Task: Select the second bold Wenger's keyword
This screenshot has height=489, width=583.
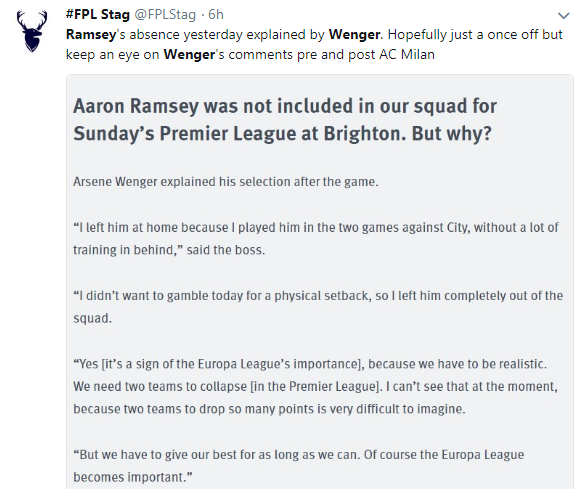Action: point(189,55)
